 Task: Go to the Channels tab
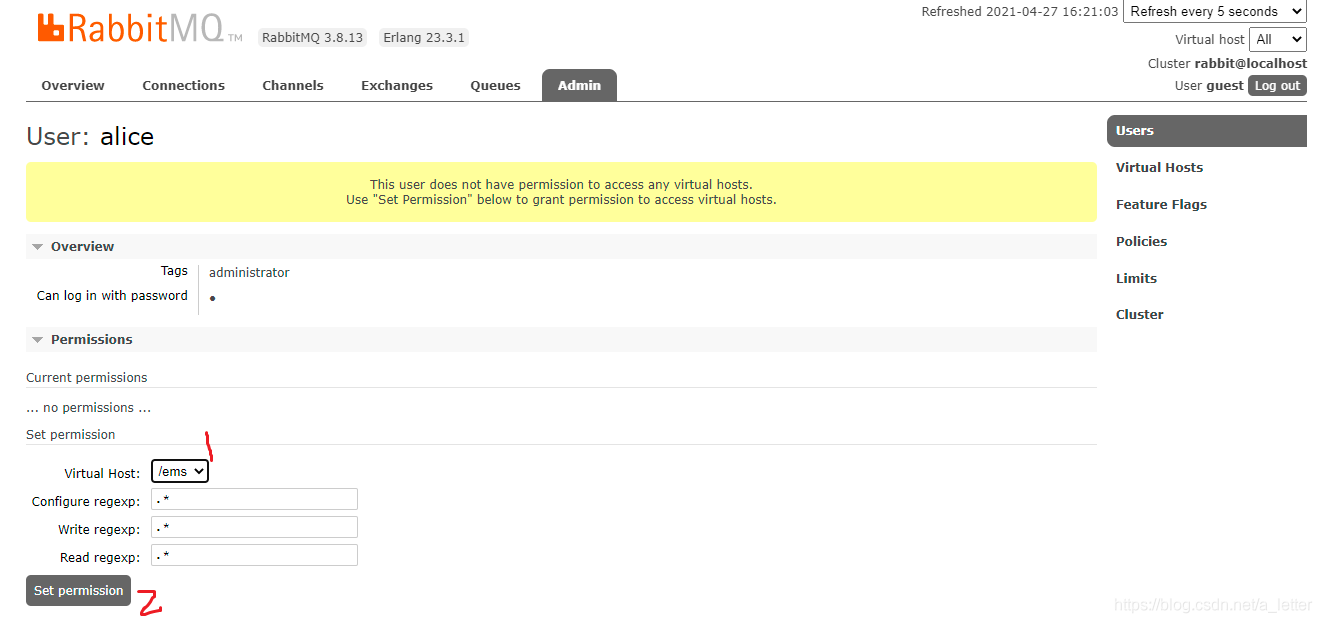[x=292, y=86]
